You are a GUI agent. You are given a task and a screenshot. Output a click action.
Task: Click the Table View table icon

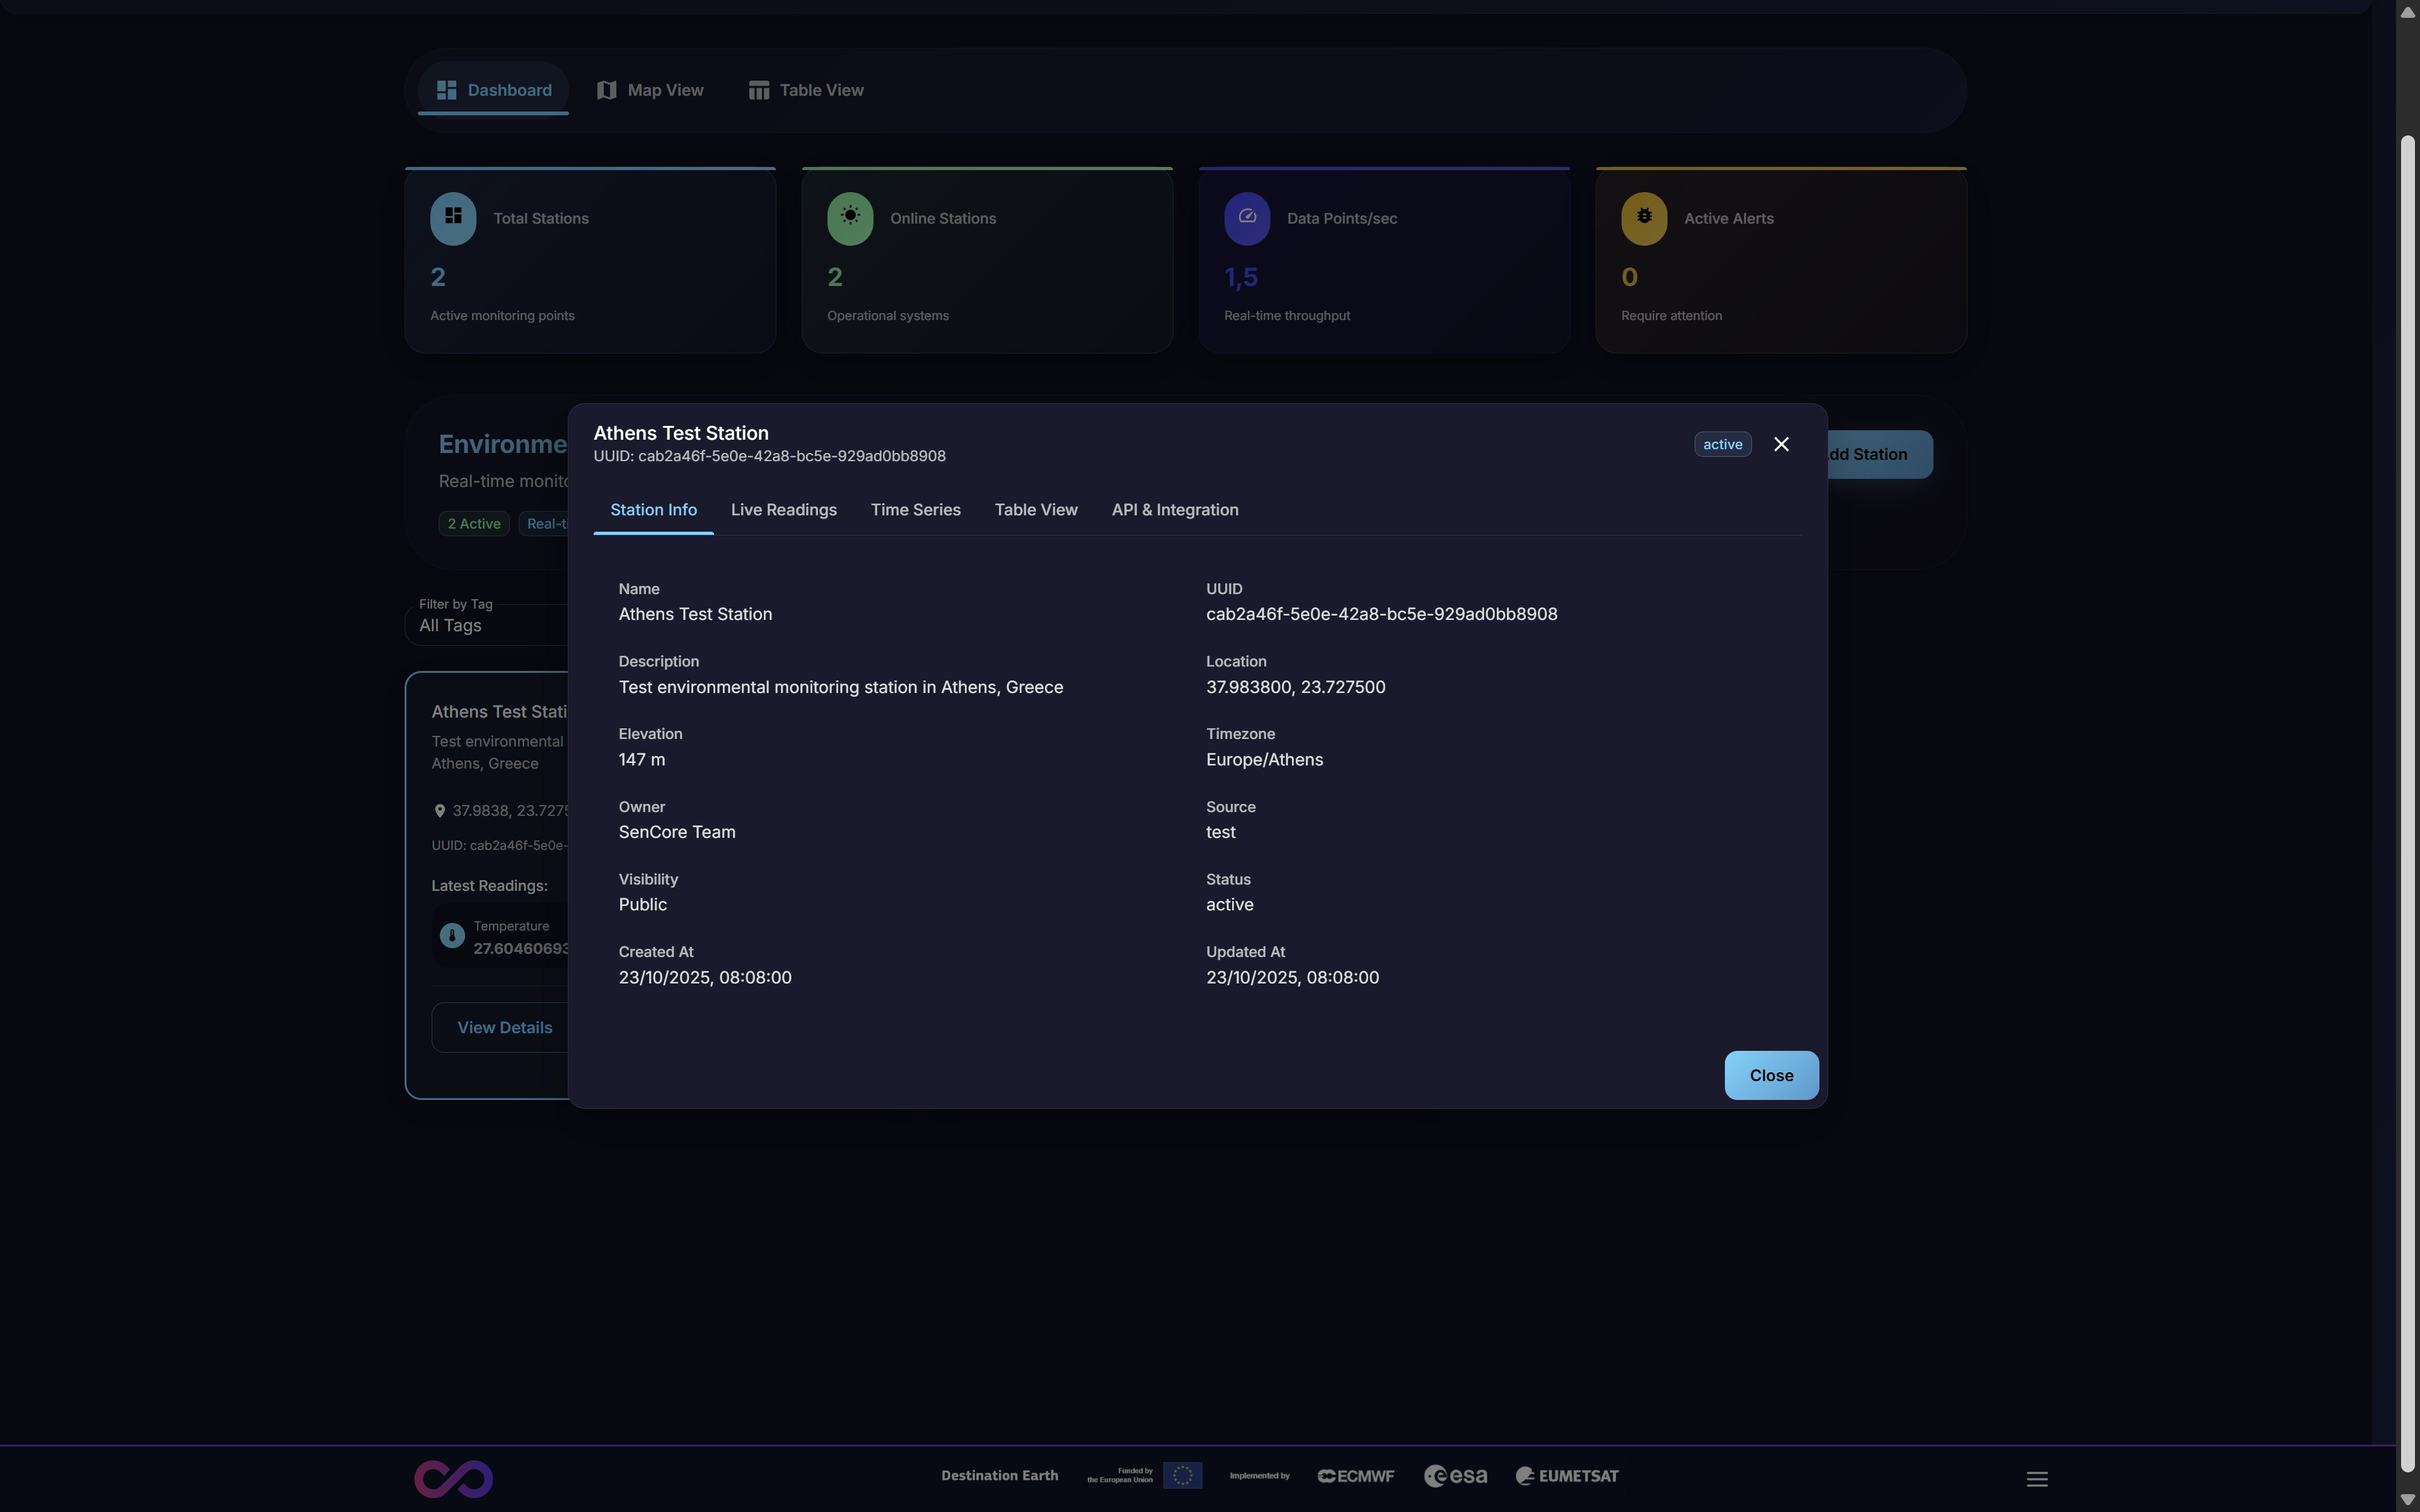click(759, 90)
